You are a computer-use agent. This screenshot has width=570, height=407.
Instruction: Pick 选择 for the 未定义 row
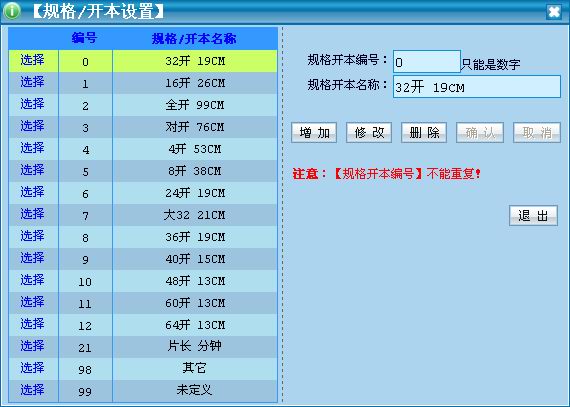(32, 390)
